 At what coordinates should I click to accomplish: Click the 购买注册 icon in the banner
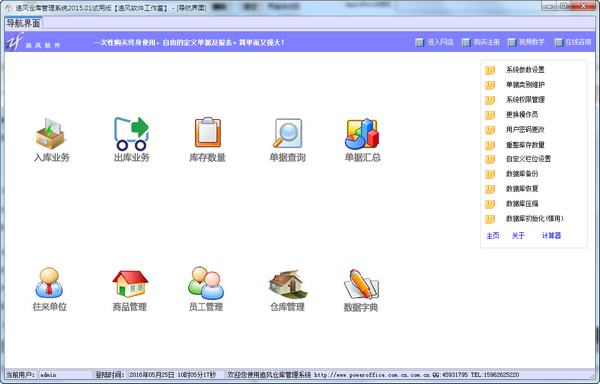pyautogui.click(x=466, y=42)
